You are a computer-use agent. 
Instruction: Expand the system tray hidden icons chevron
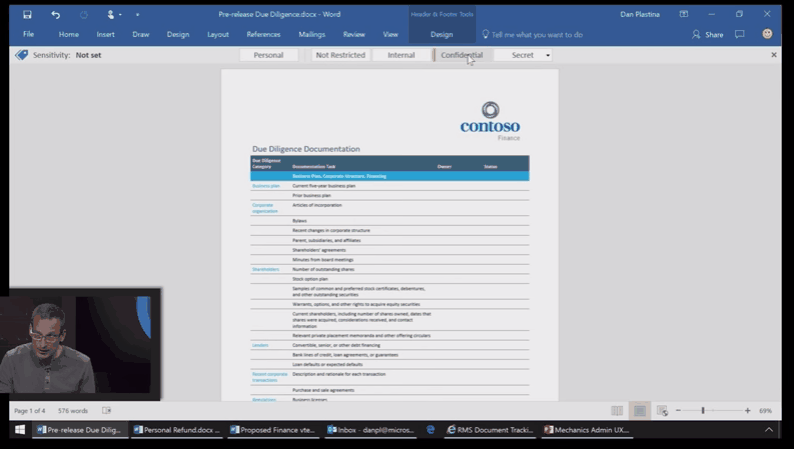tap(769, 430)
